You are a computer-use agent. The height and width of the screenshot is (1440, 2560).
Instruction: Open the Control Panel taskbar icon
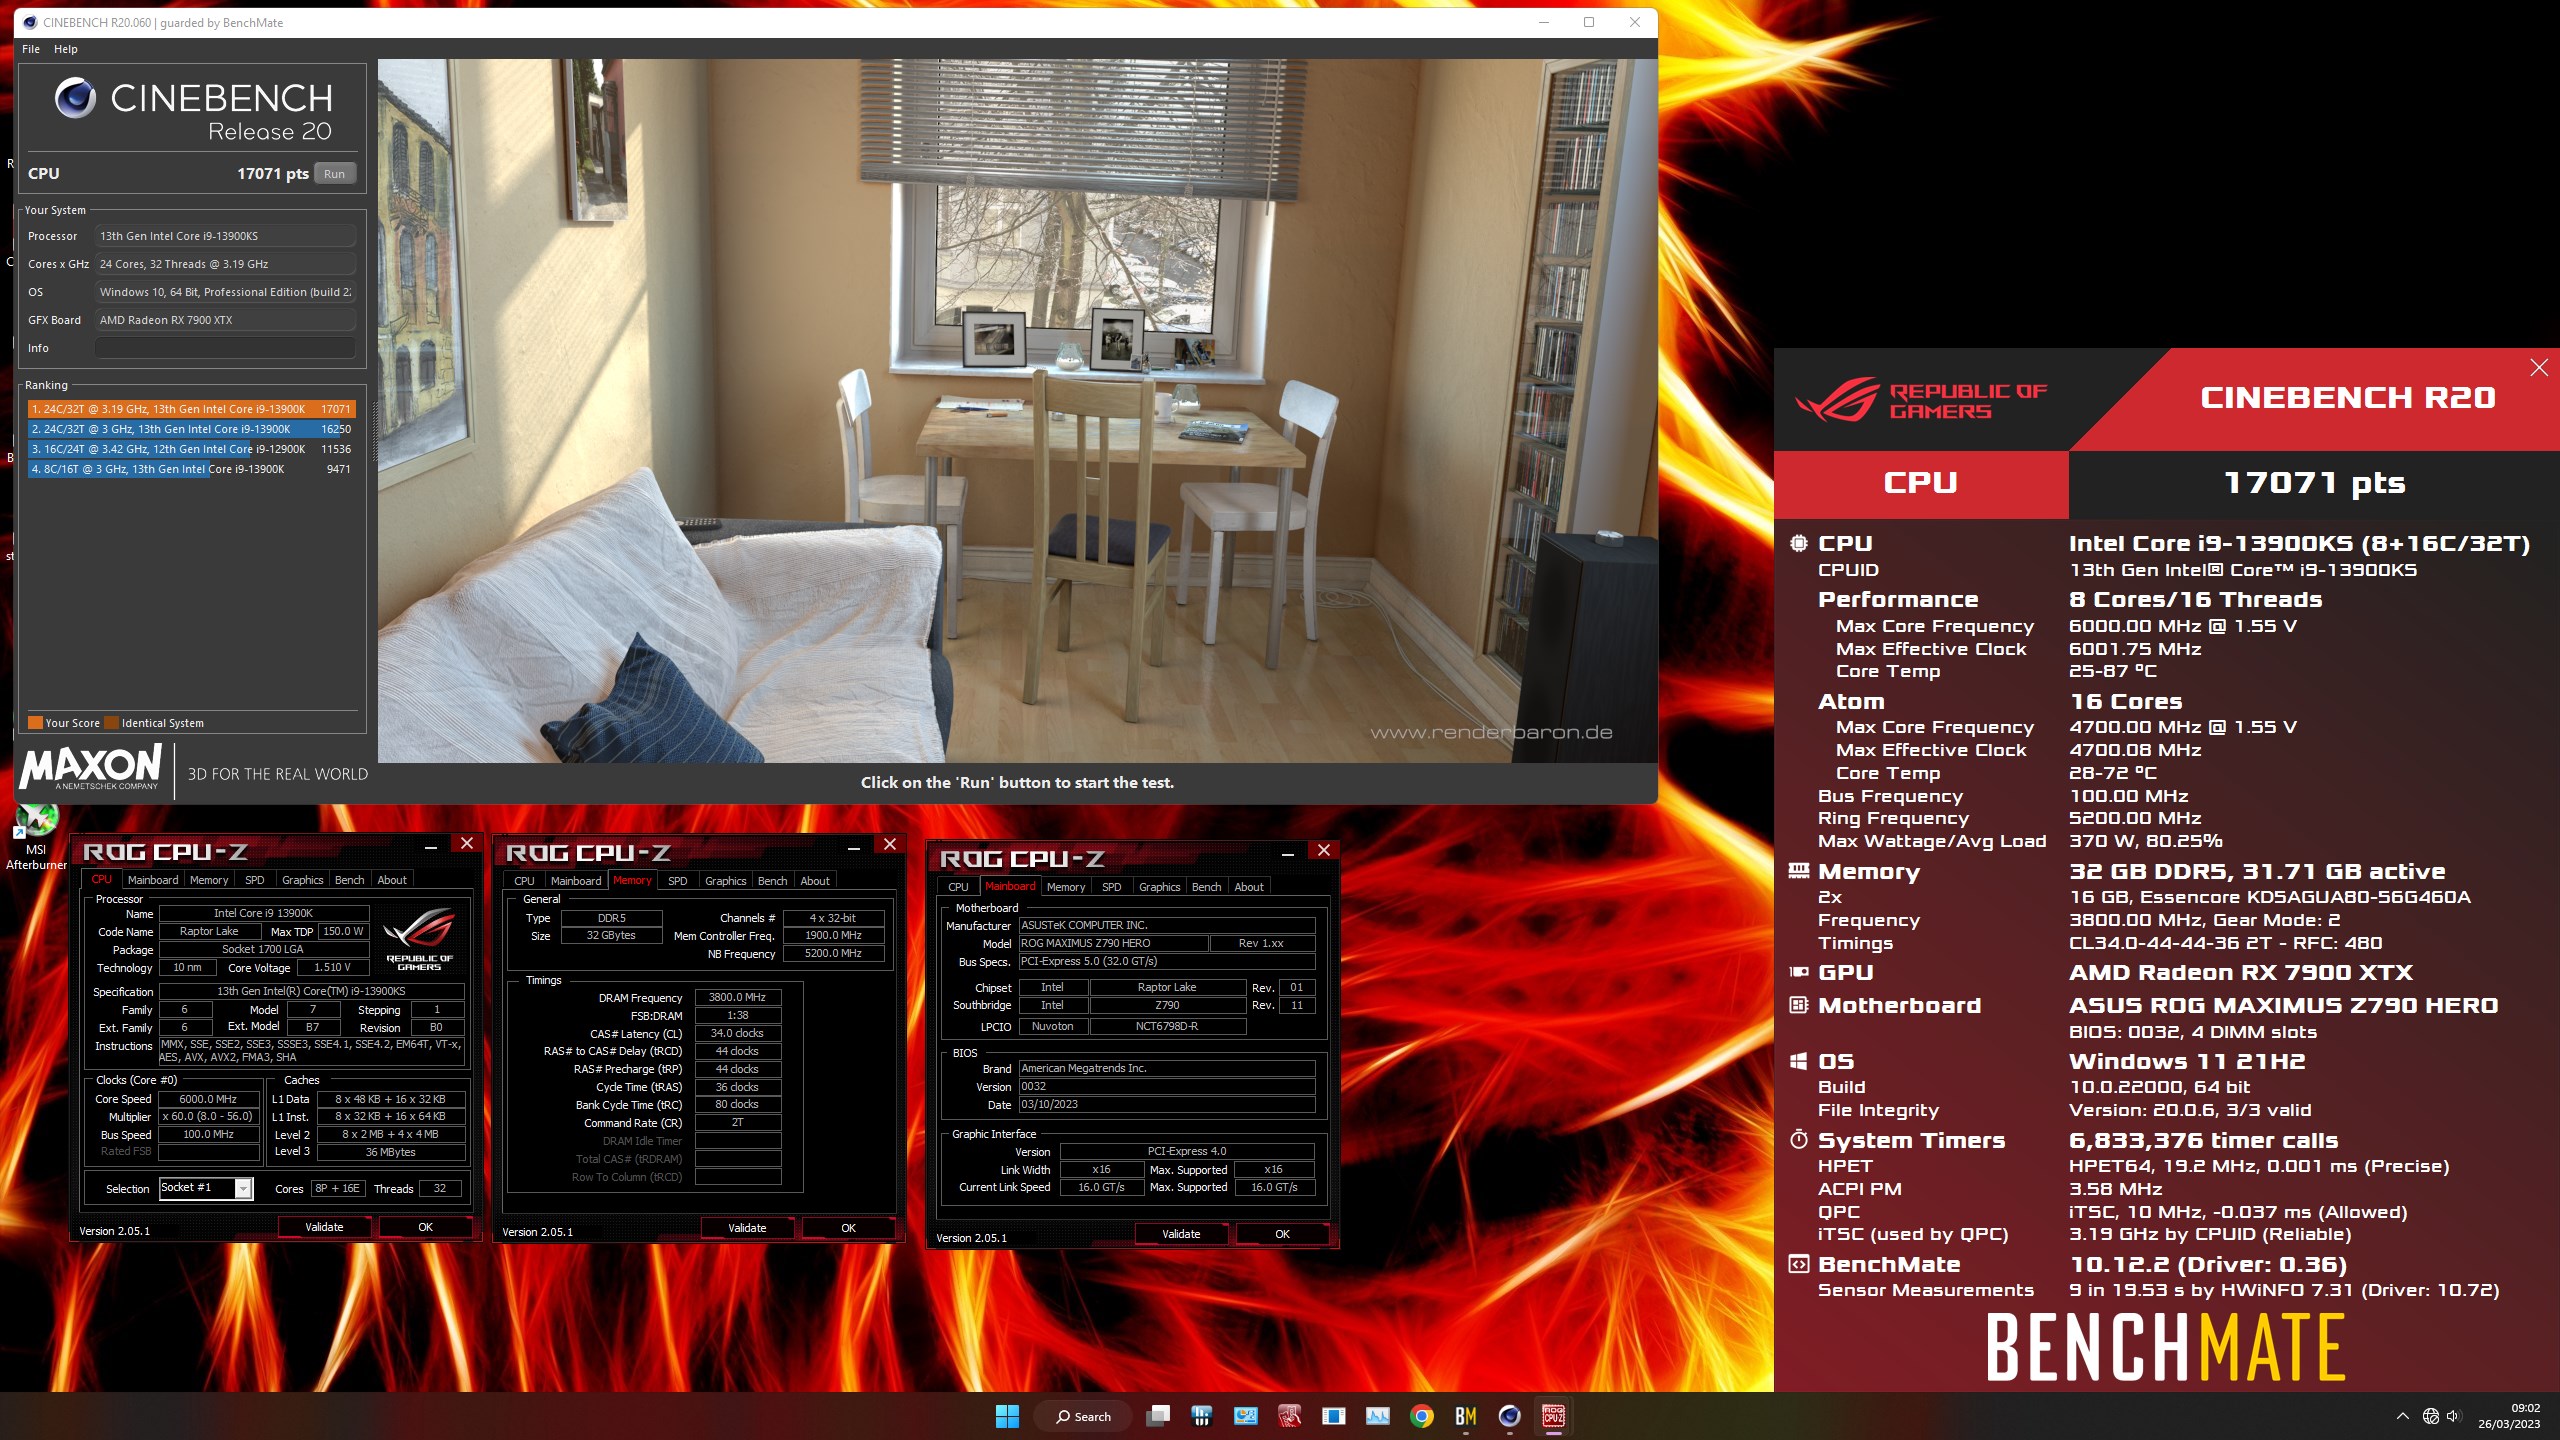1245,1416
